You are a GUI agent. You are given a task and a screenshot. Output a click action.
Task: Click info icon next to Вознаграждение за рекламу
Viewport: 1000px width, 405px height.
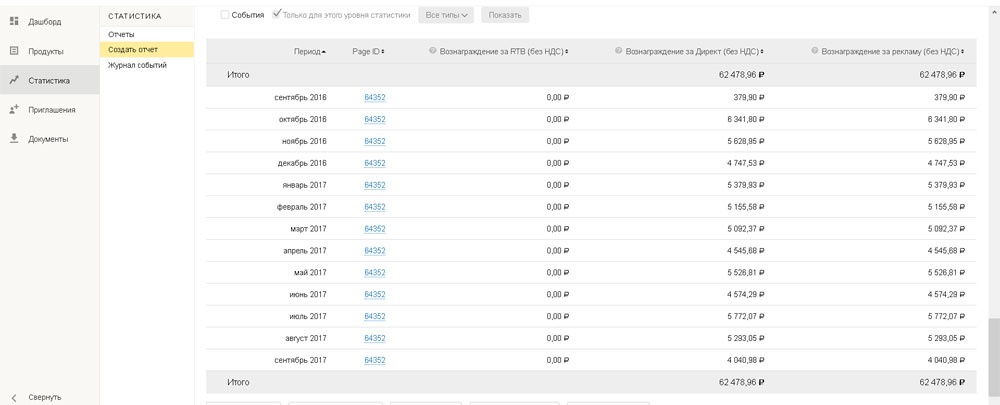point(814,51)
